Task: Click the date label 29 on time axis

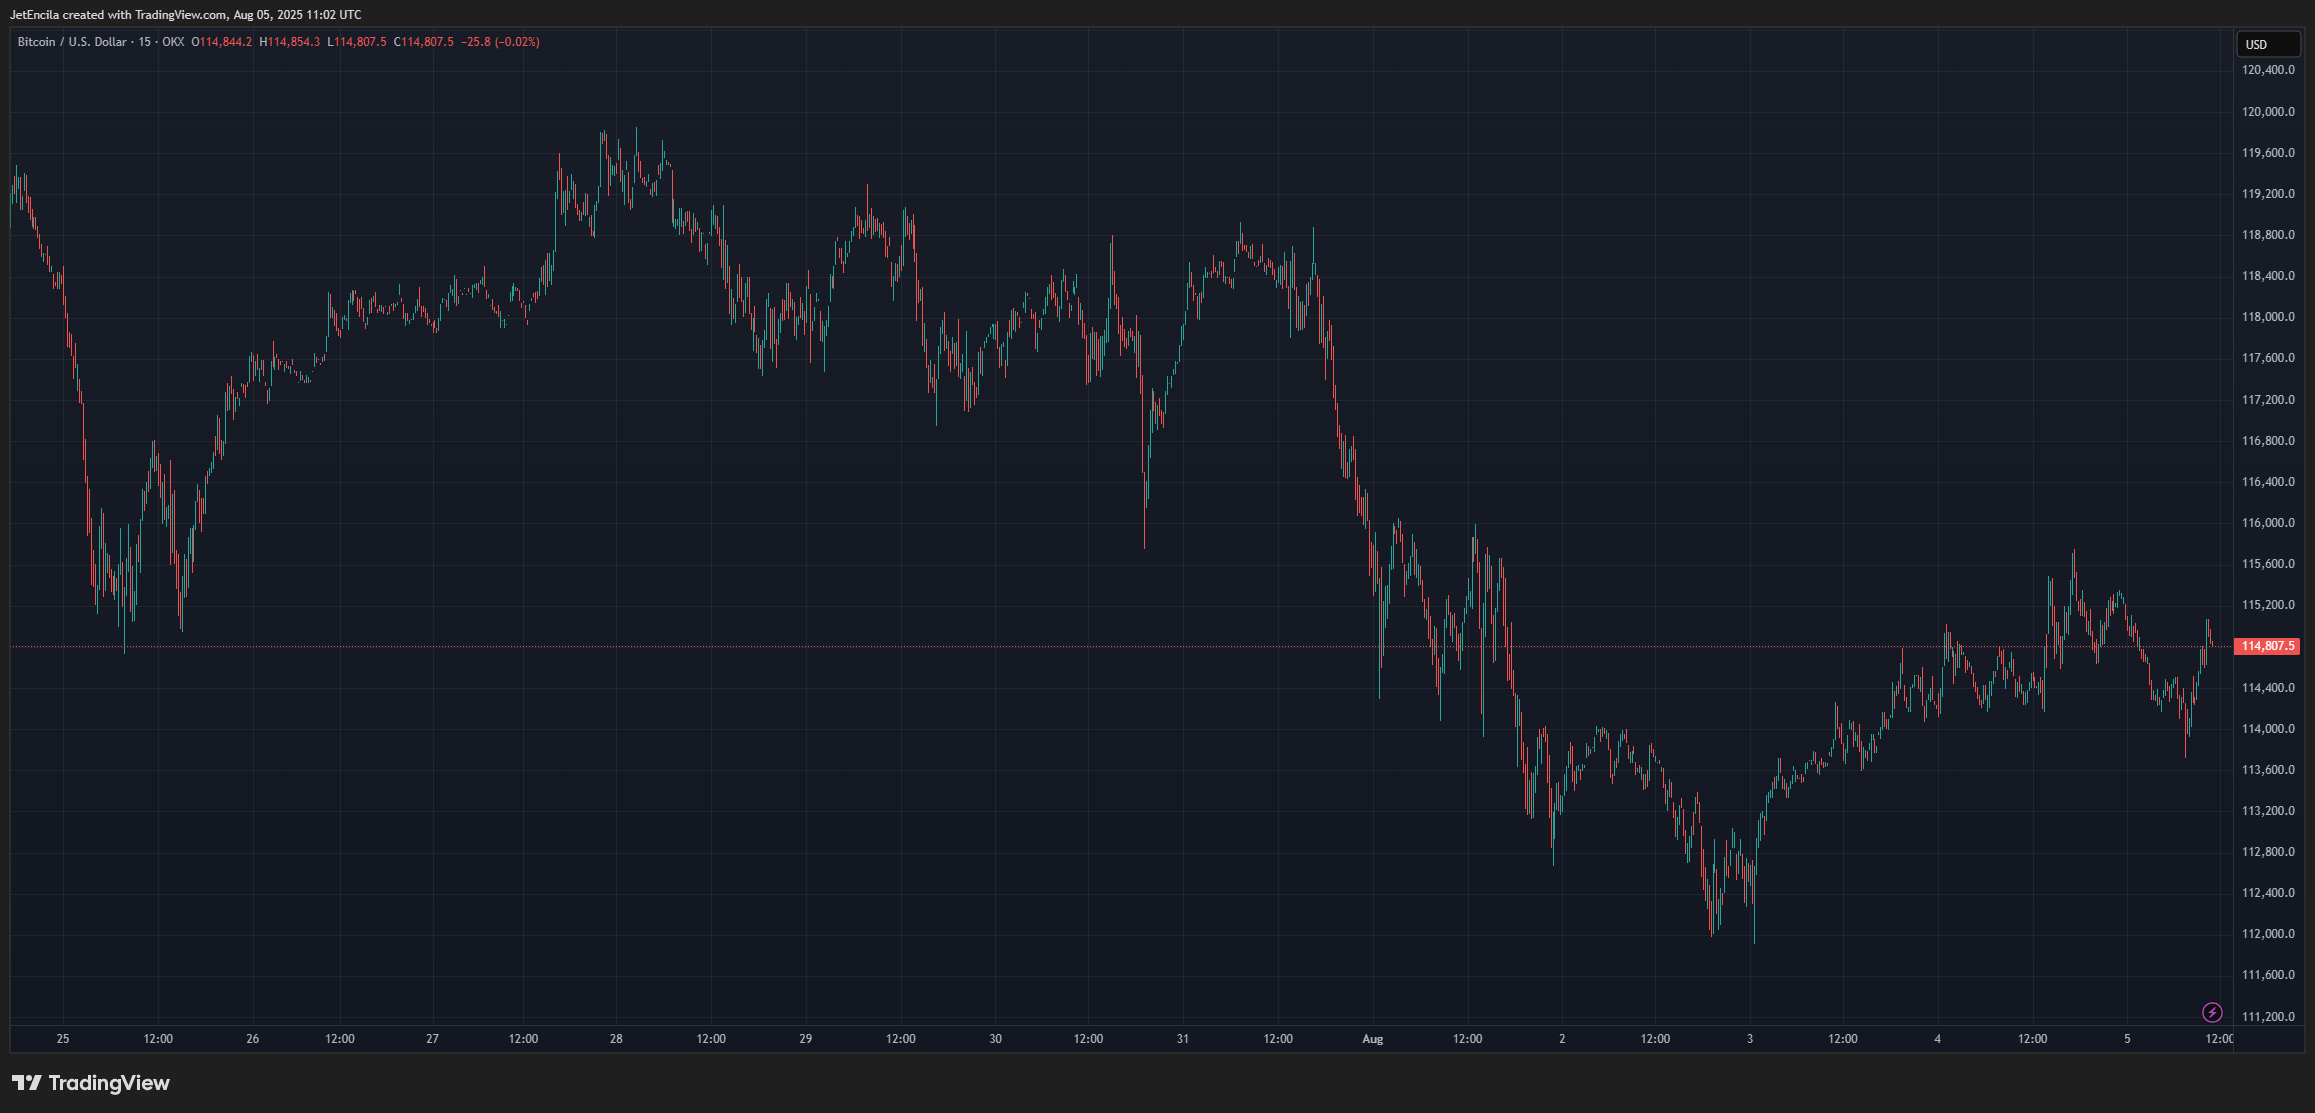Action: [x=806, y=1039]
